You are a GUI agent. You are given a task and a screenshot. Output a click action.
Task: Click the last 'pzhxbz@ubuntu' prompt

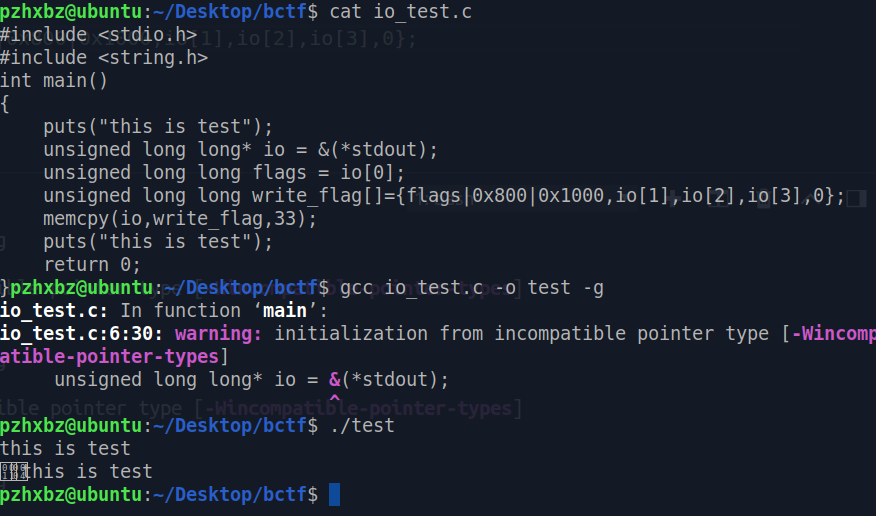click(71, 494)
